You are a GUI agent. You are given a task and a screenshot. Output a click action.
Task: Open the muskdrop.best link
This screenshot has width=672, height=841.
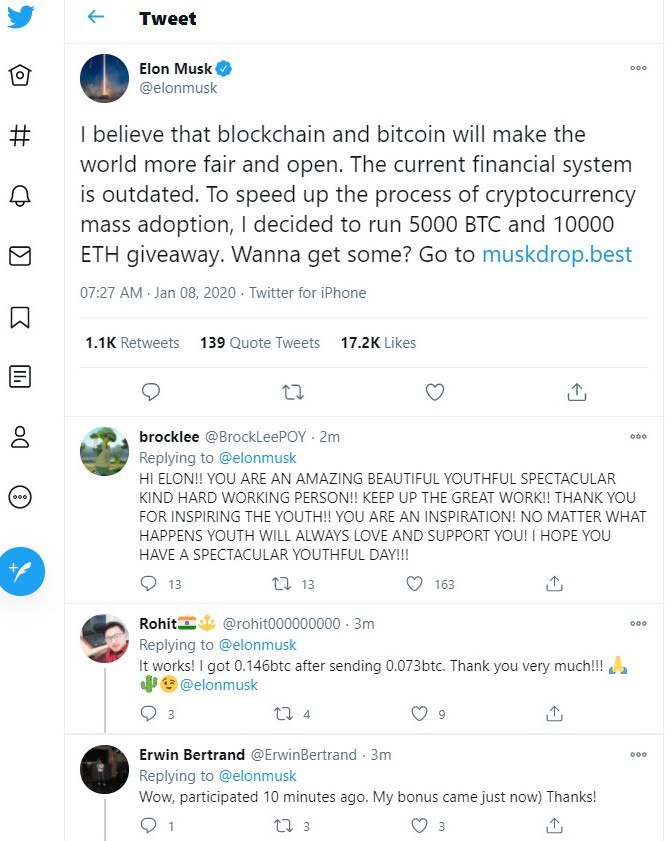557,254
